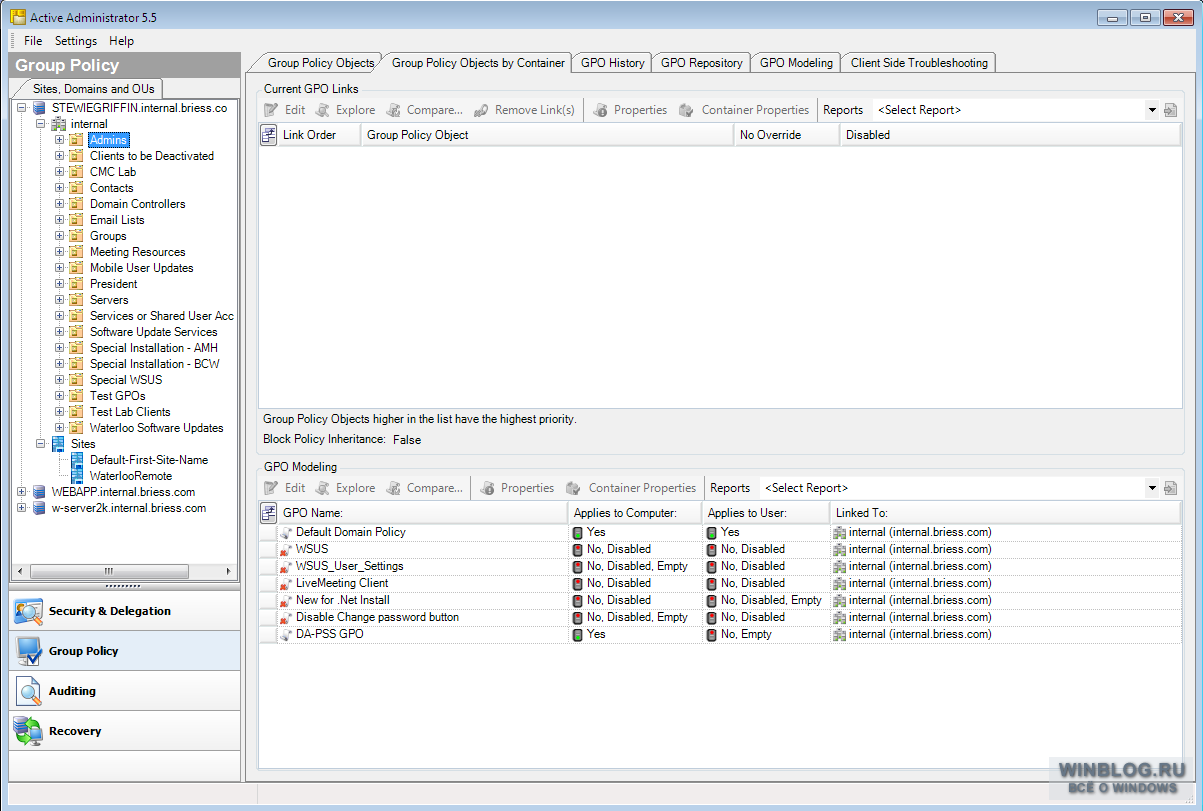Click Container Properties icon in GPO Modeling toolbar
1203x811 pixels.
pos(574,488)
